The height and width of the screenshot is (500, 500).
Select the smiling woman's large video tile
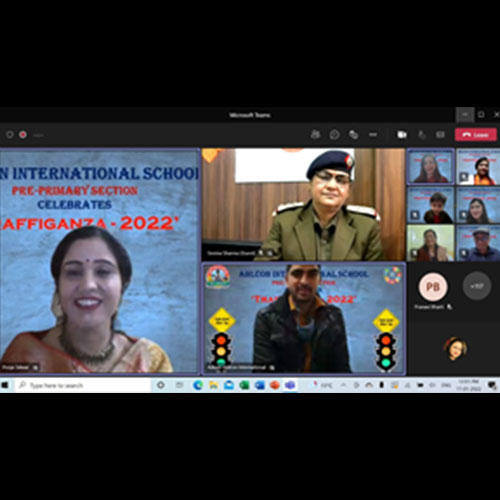pos(100,261)
